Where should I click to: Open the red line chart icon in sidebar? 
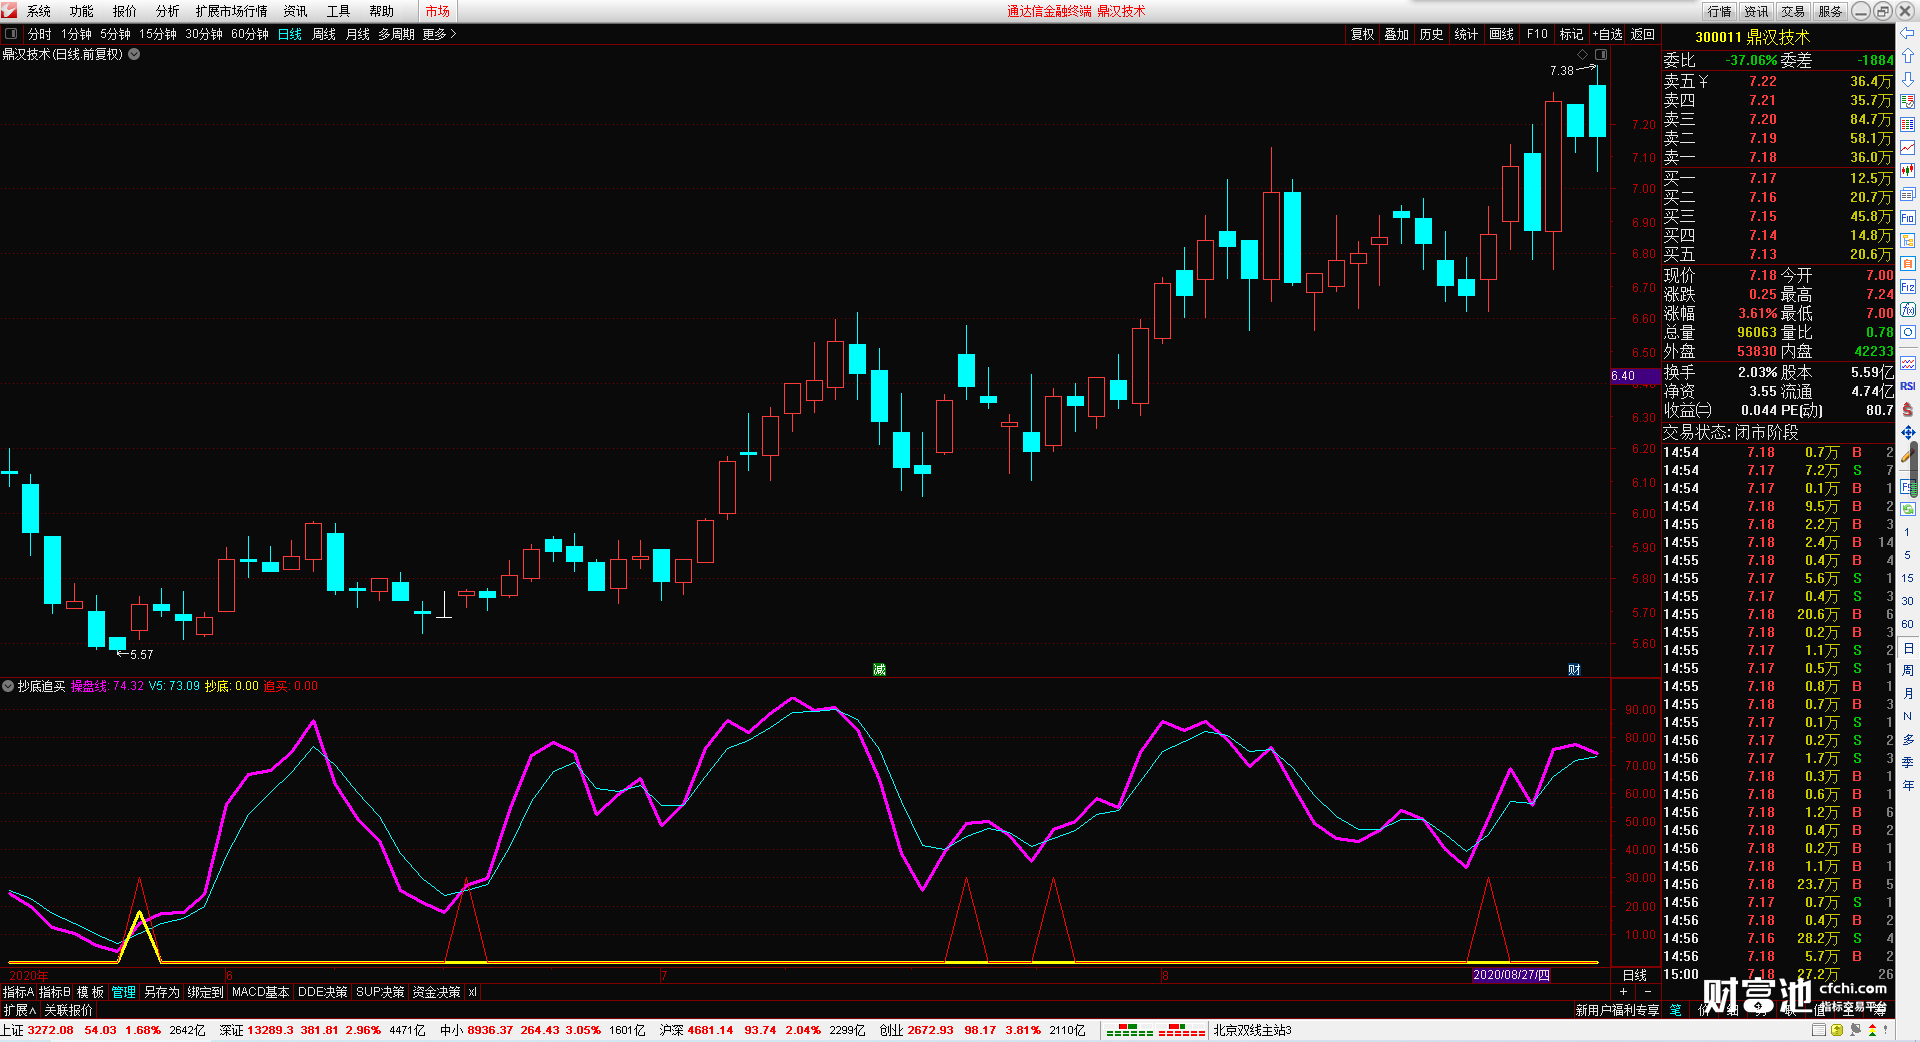pos(1908,148)
